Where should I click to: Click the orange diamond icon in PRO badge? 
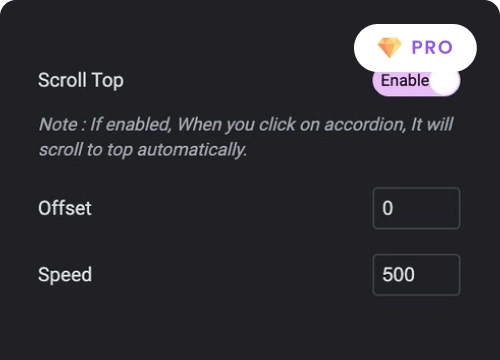pos(389,47)
